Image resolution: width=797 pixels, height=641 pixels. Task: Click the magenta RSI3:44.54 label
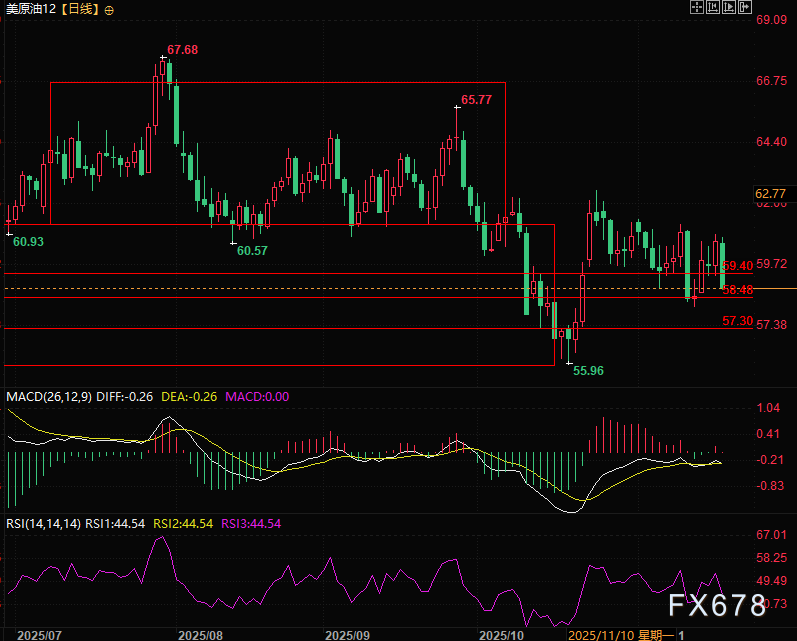click(x=251, y=523)
